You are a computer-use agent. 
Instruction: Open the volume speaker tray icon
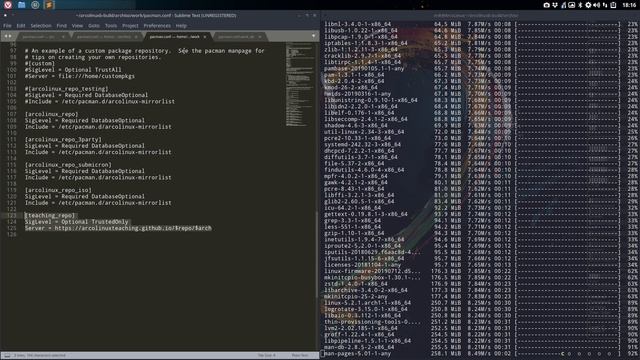(x=597, y=5)
